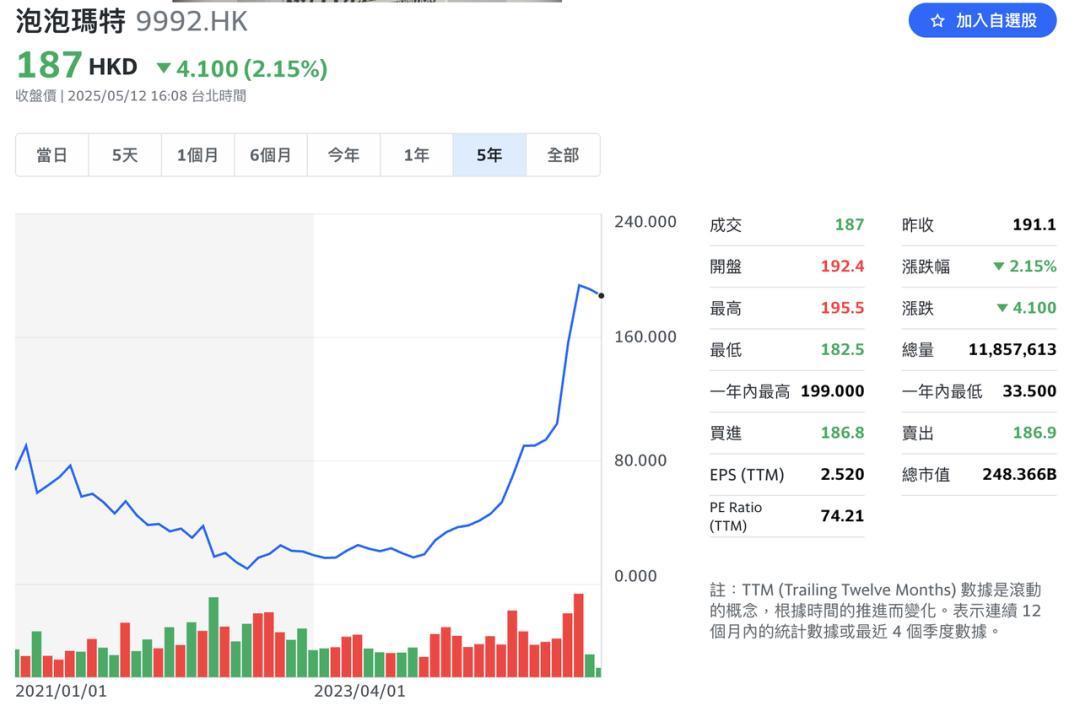This screenshot has height=711, width=1080.
Task: Switch to the 6個月 tab
Action: 271,155
